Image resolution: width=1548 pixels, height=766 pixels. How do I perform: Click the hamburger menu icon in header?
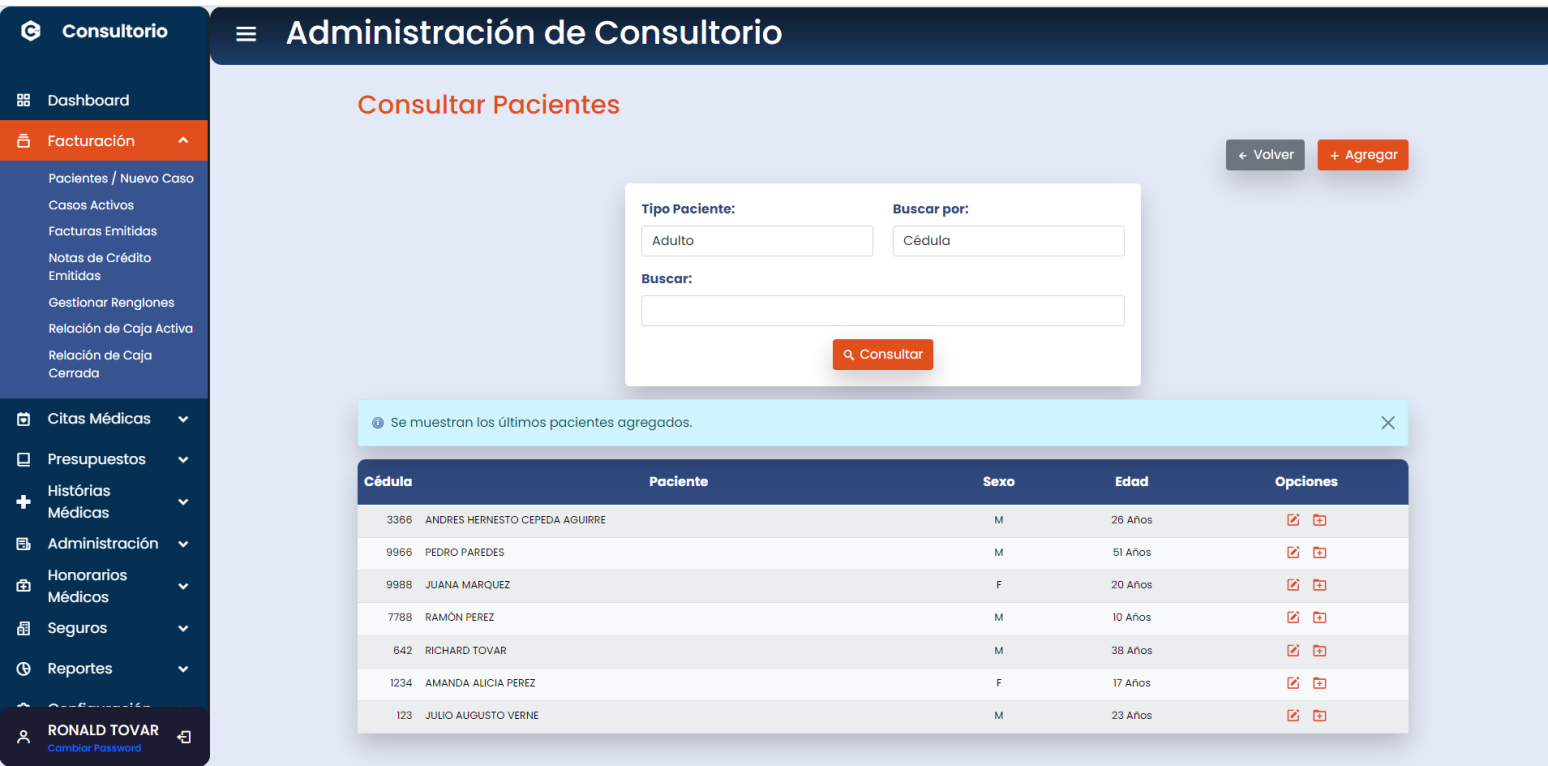coord(246,35)
